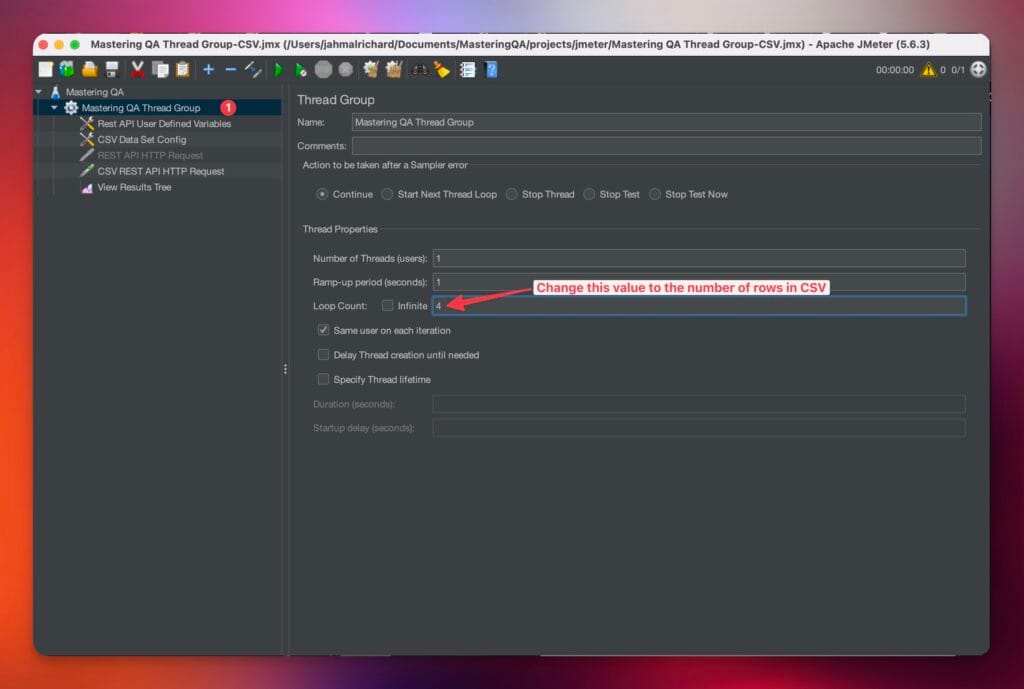This screenshot has height=689, width=1024.
Task: Save the test plan with disk icon
Action: click(x=112, y=69)
